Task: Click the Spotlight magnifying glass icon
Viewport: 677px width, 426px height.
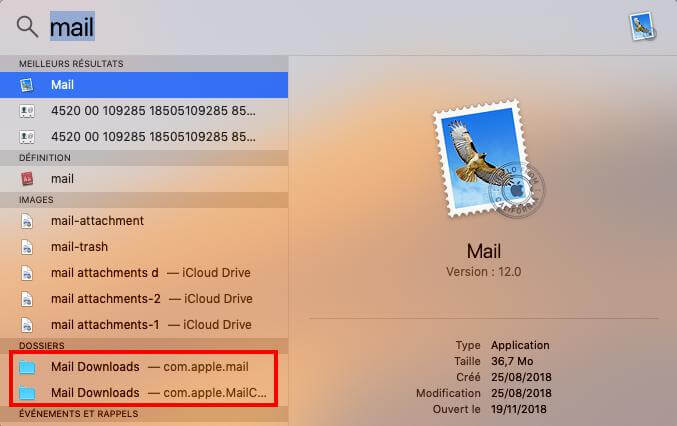Action: (27, 27)
